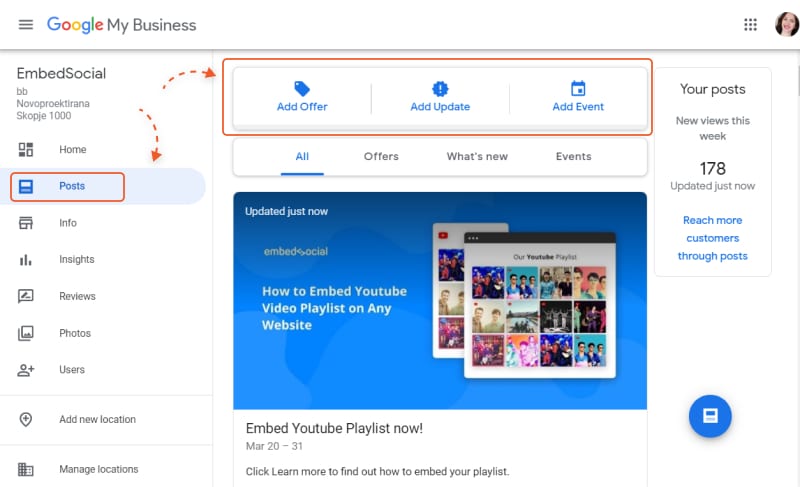Click the Add Offer tag icon
The width and height of the screenshot is (800, 487).
pos(302,88)
